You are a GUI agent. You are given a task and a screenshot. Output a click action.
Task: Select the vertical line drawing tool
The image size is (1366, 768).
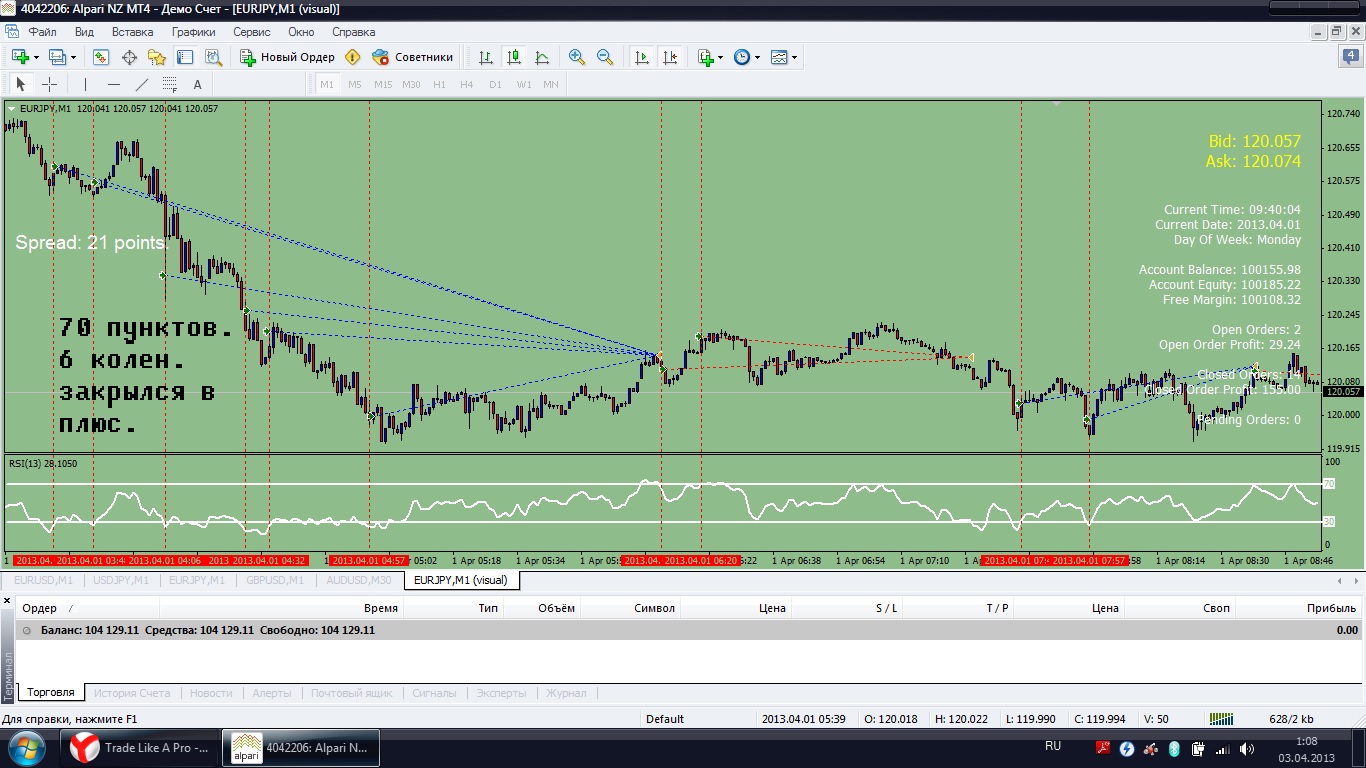pos(85,84)
